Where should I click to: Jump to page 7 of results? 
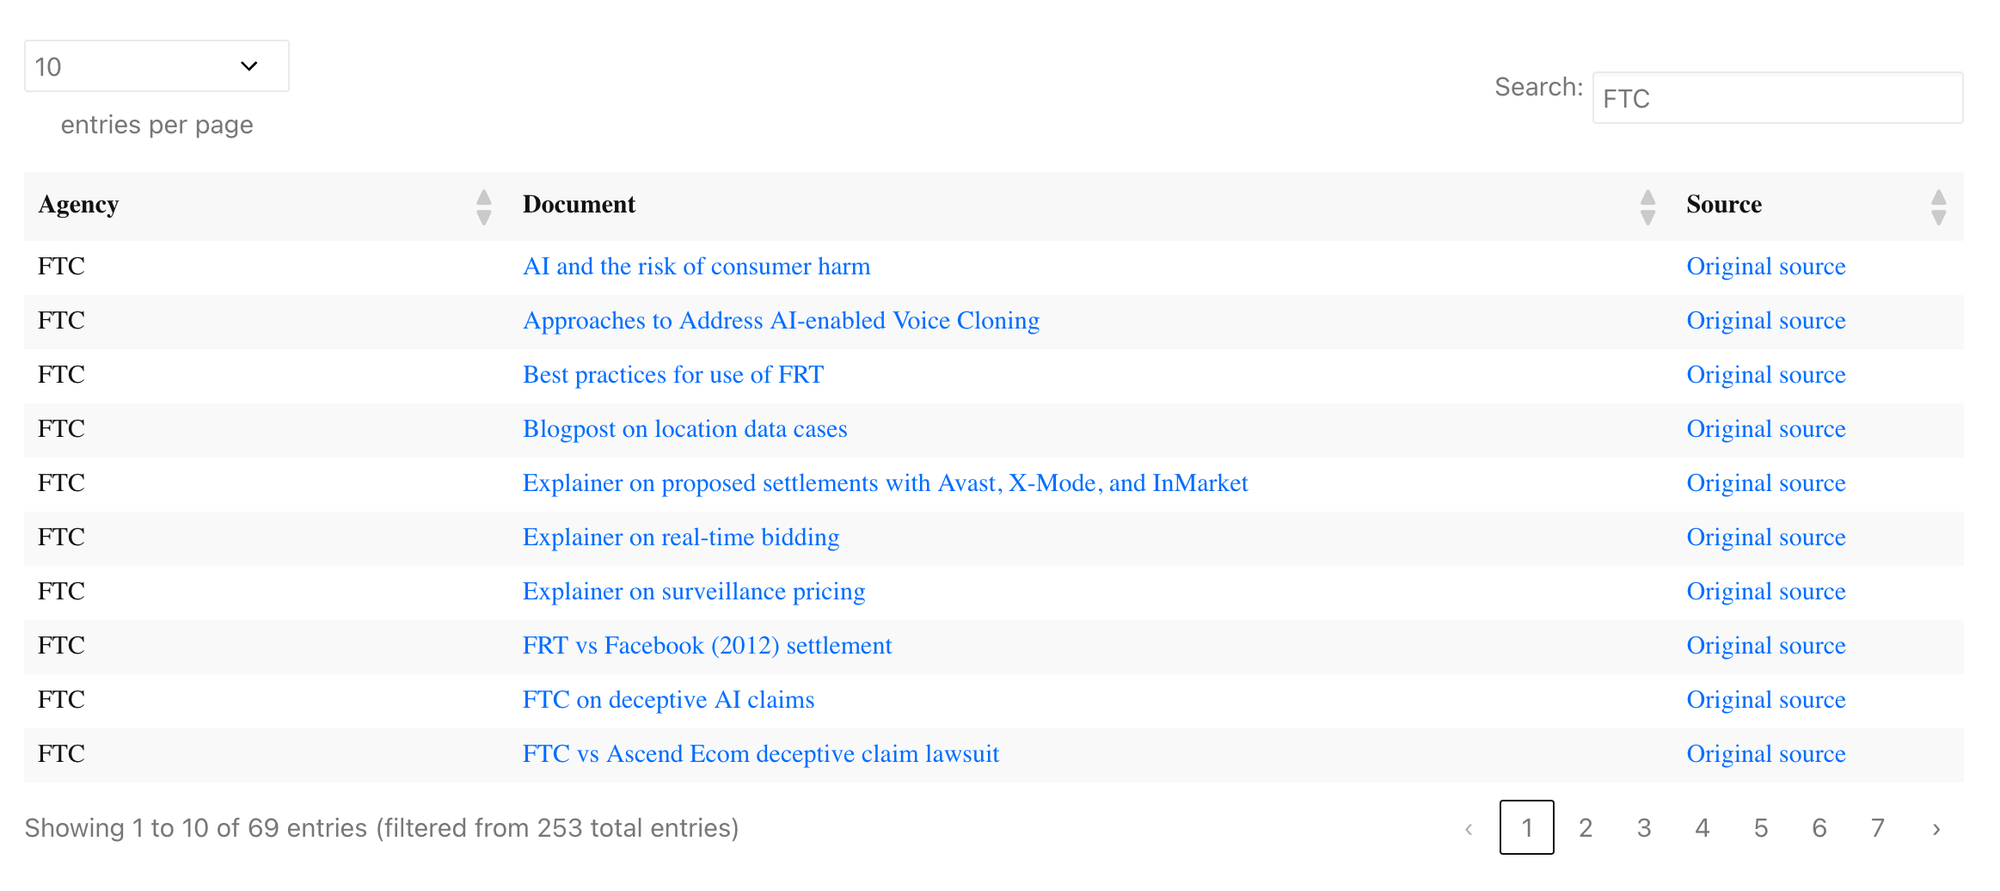[x=1877, y=828]
